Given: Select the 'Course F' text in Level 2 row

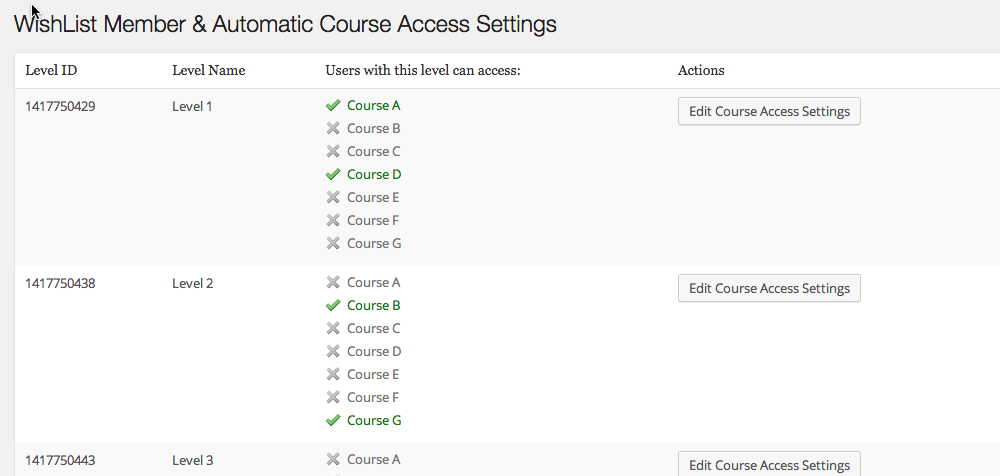Looking at the screenshot, I should [373, 397].
